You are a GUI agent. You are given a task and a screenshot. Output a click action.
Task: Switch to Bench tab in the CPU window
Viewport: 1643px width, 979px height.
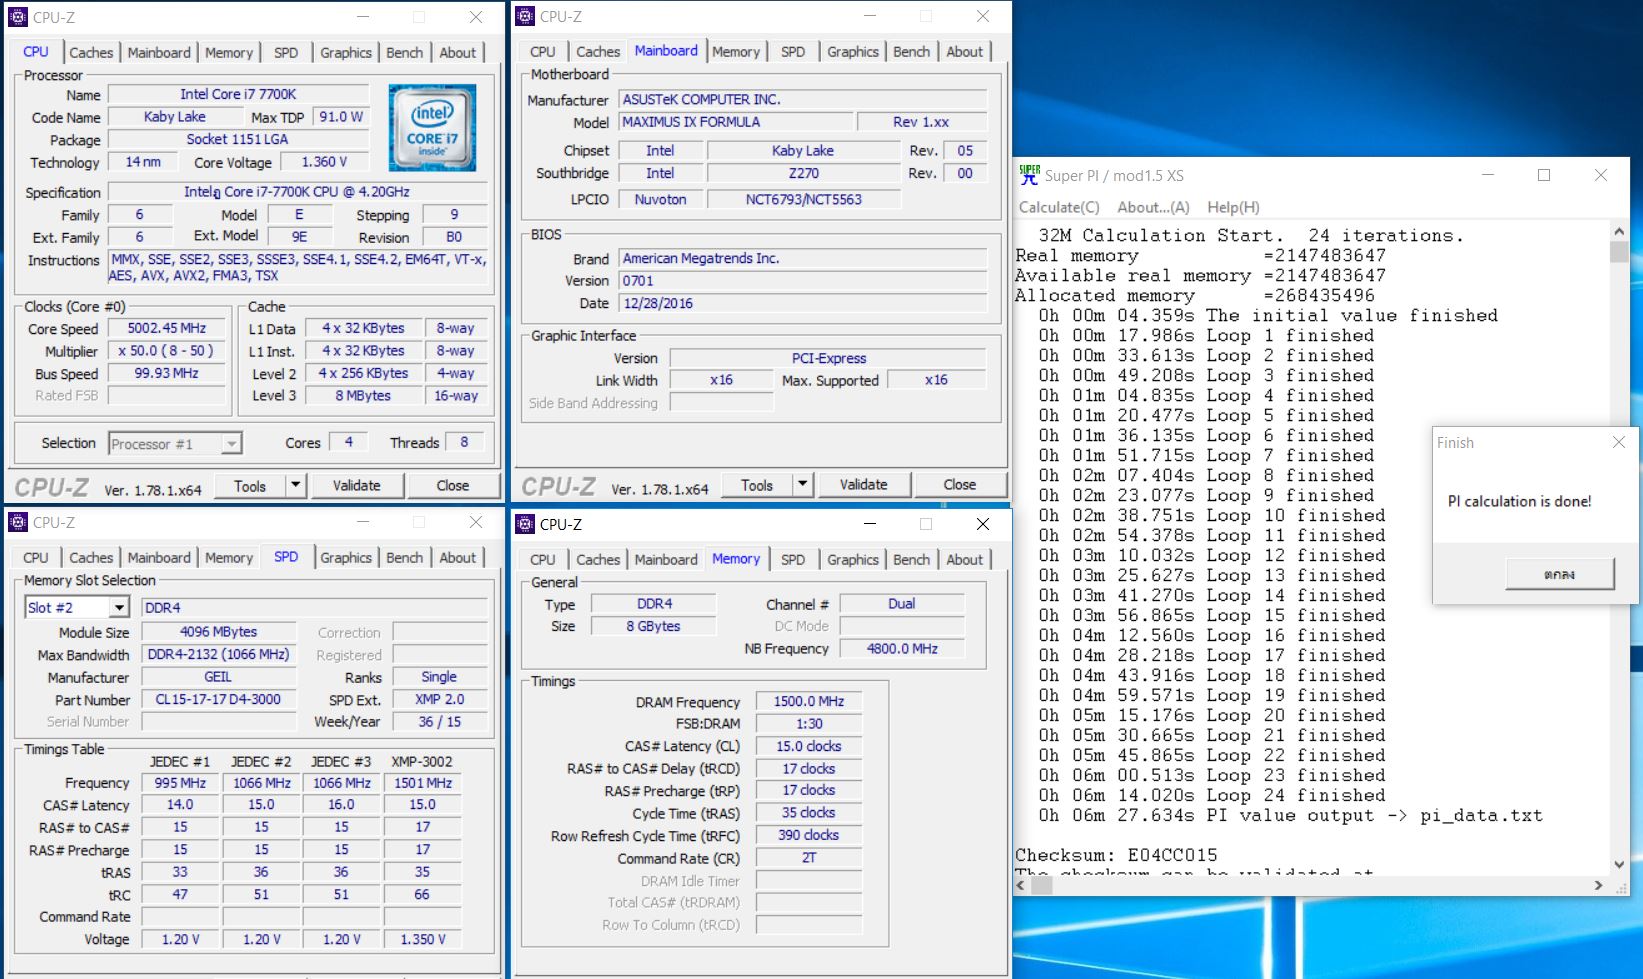click(404, 52)
